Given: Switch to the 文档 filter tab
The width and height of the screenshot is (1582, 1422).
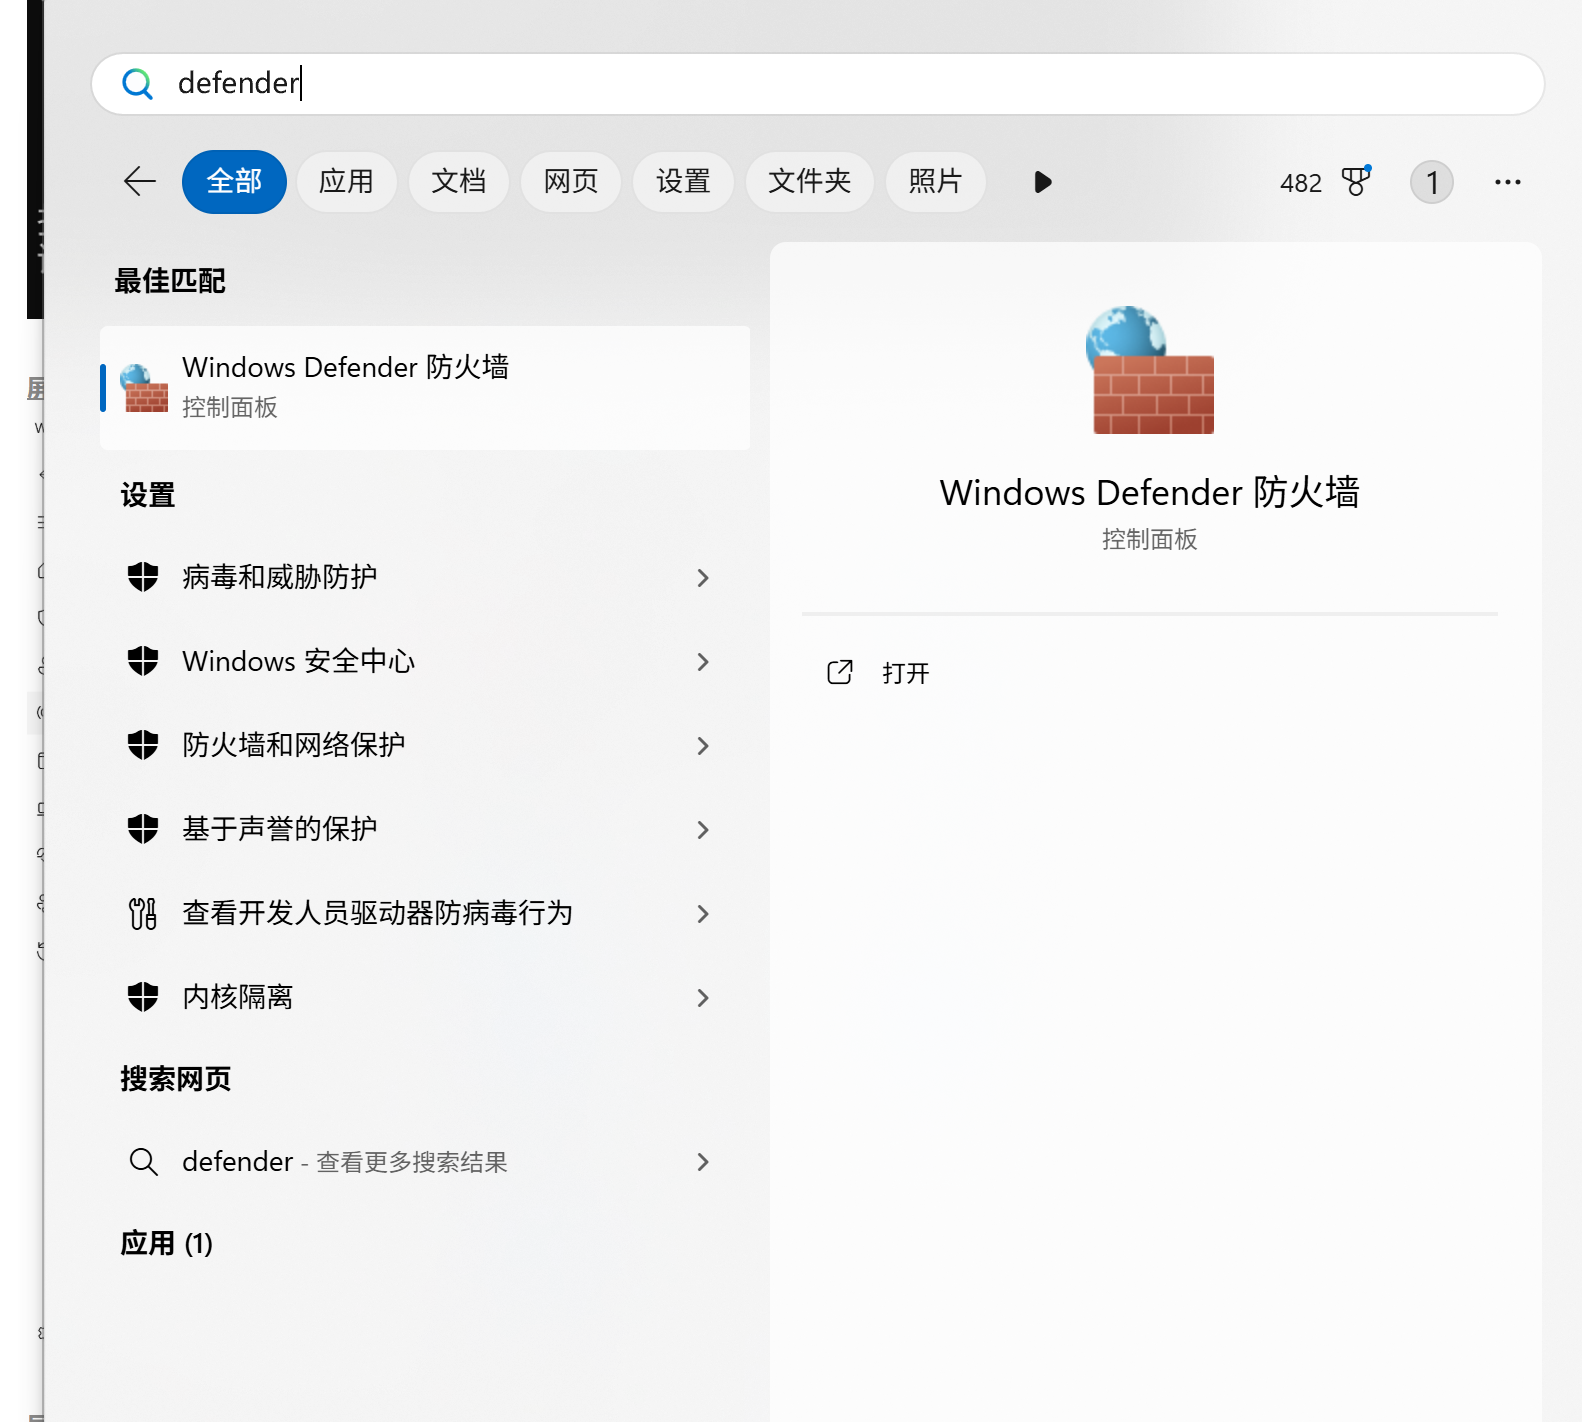Looking at the screenshot, I should (459, 182).
